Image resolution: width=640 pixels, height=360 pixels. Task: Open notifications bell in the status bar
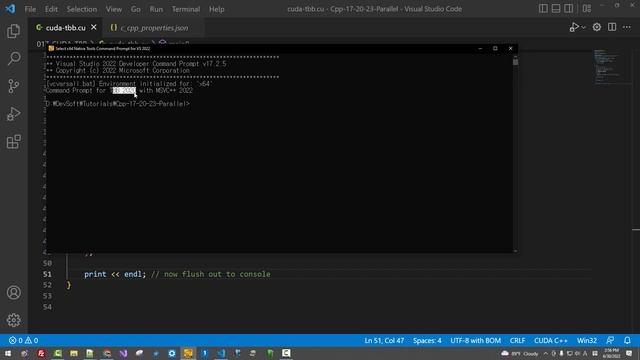coord(627,340)
